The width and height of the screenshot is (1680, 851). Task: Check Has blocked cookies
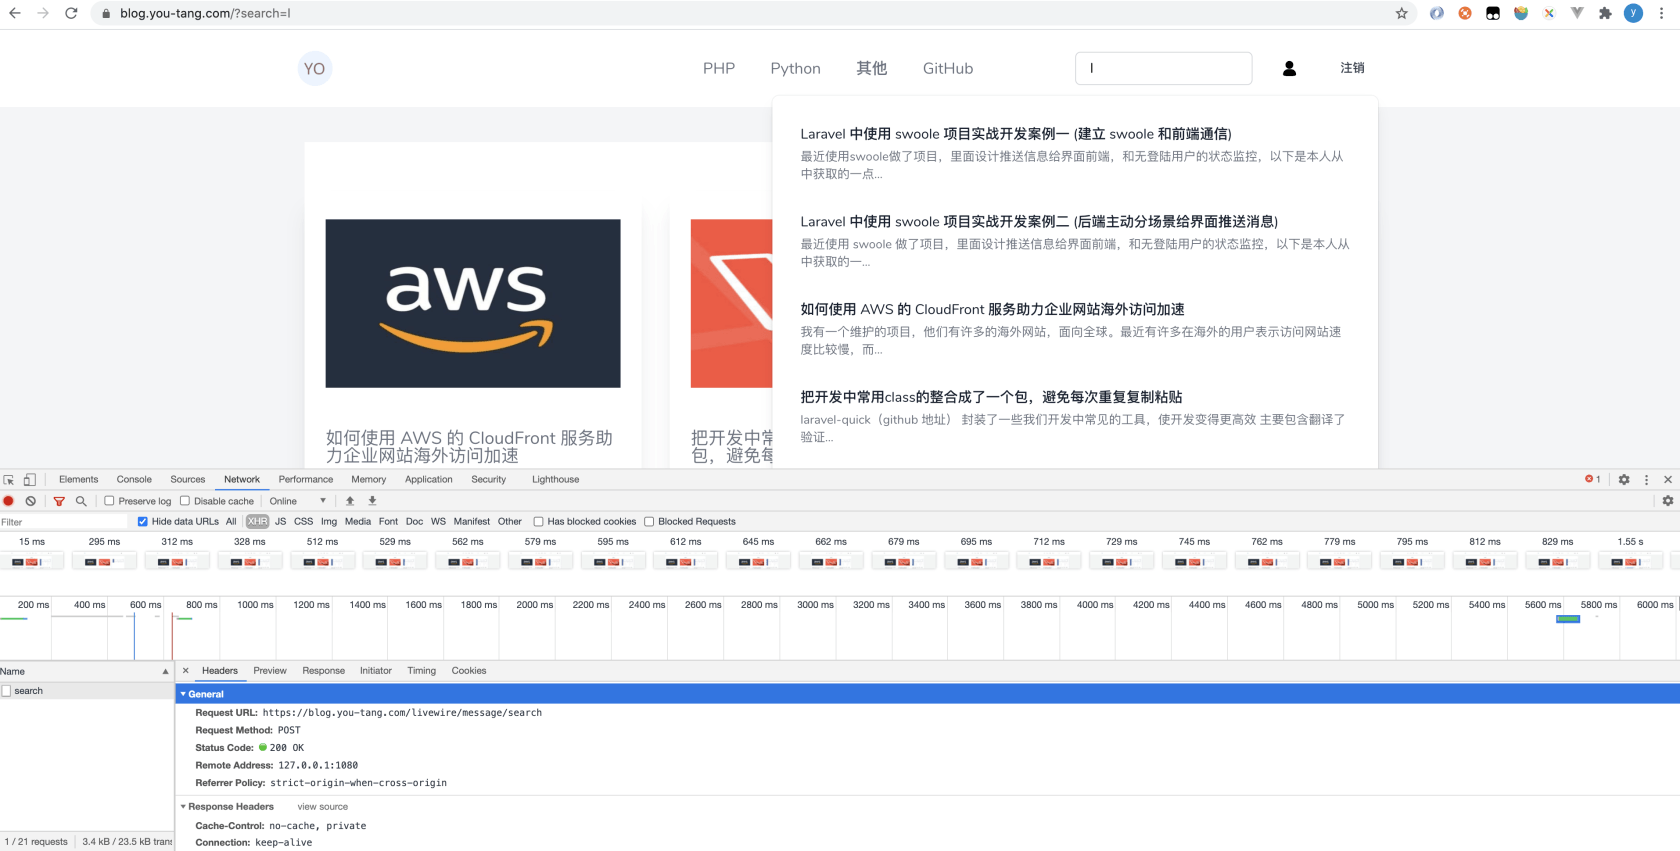point(538,521)
